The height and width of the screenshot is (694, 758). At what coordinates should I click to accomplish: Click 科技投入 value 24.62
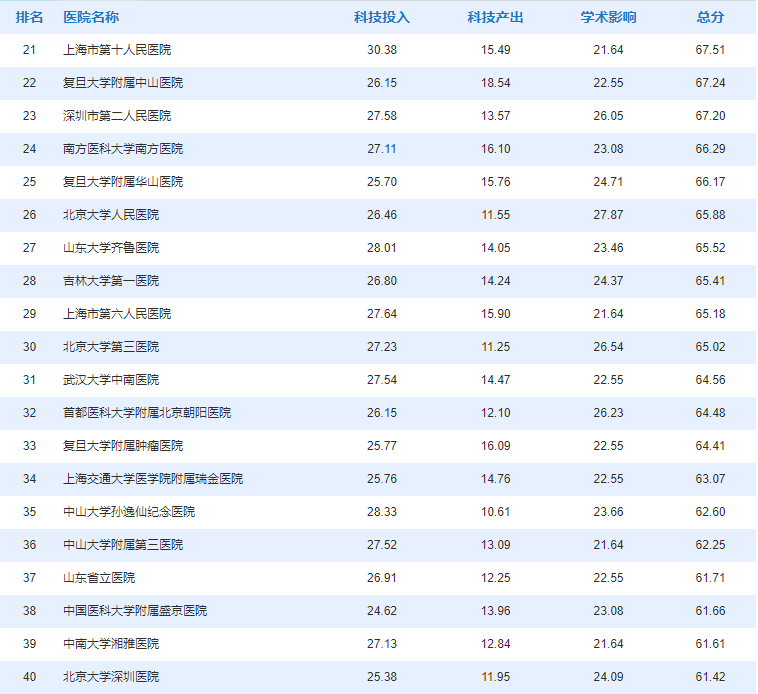(382, 611)
